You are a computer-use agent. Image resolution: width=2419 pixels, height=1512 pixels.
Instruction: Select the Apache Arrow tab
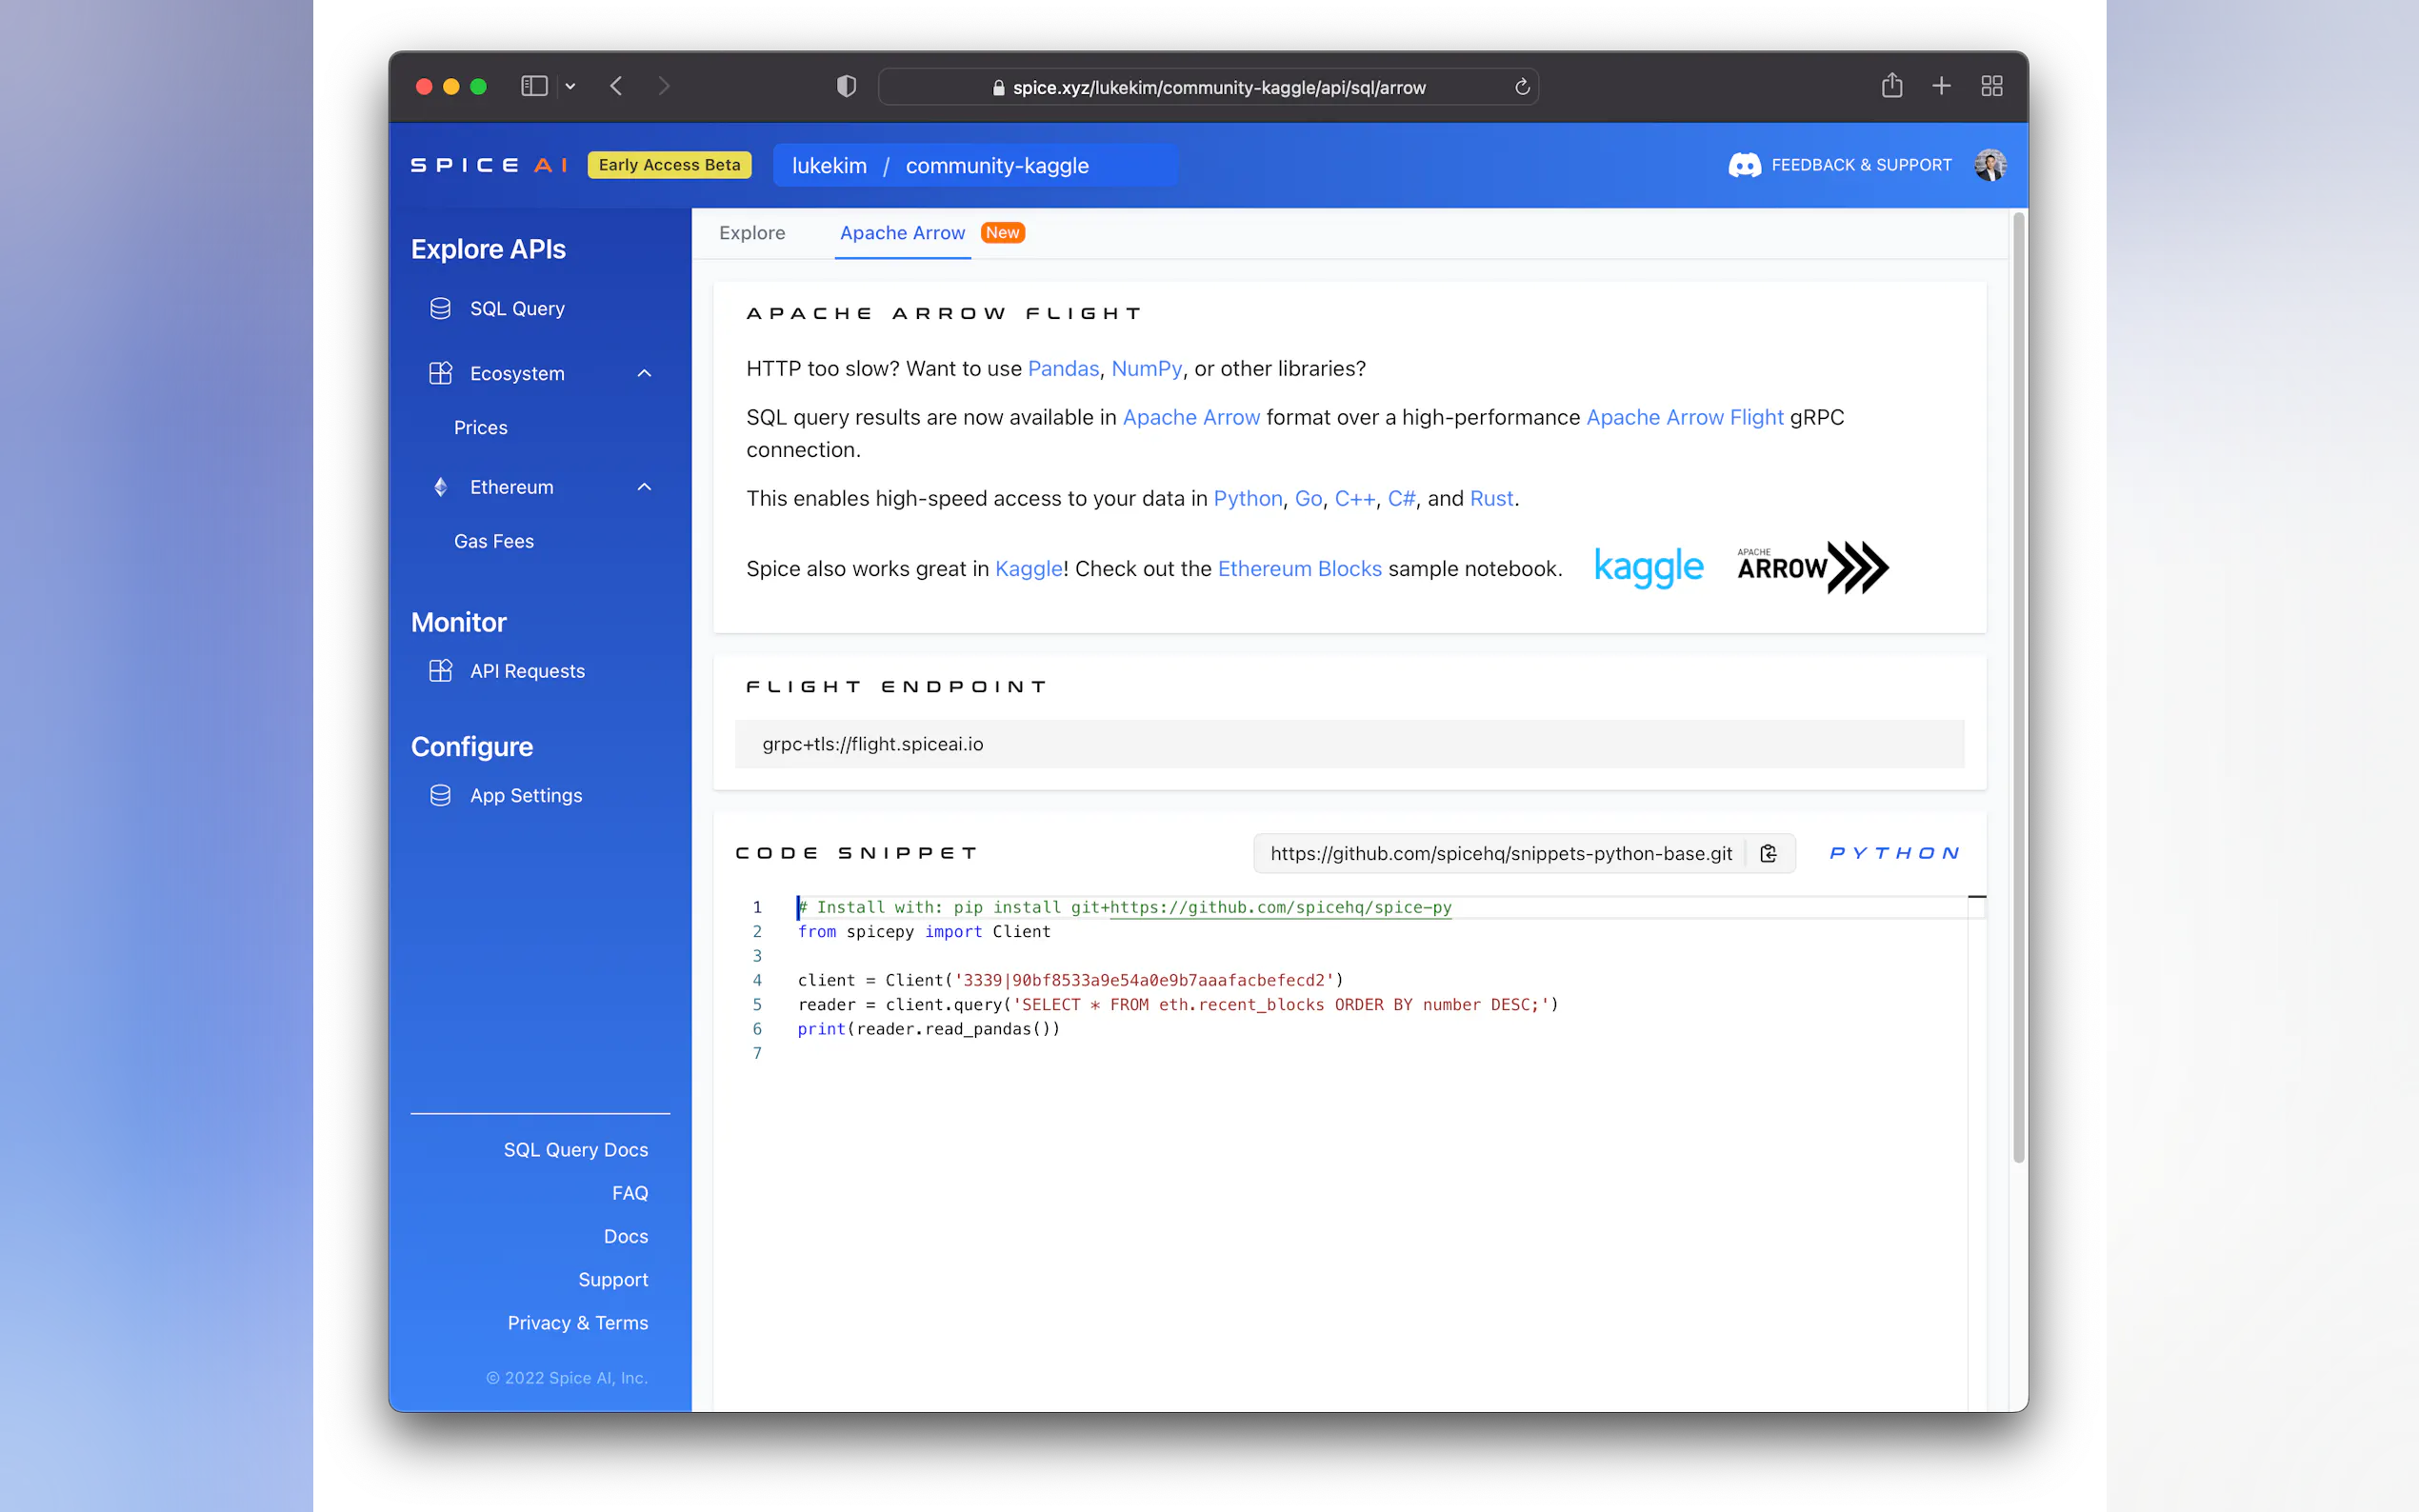pos(902,233)
